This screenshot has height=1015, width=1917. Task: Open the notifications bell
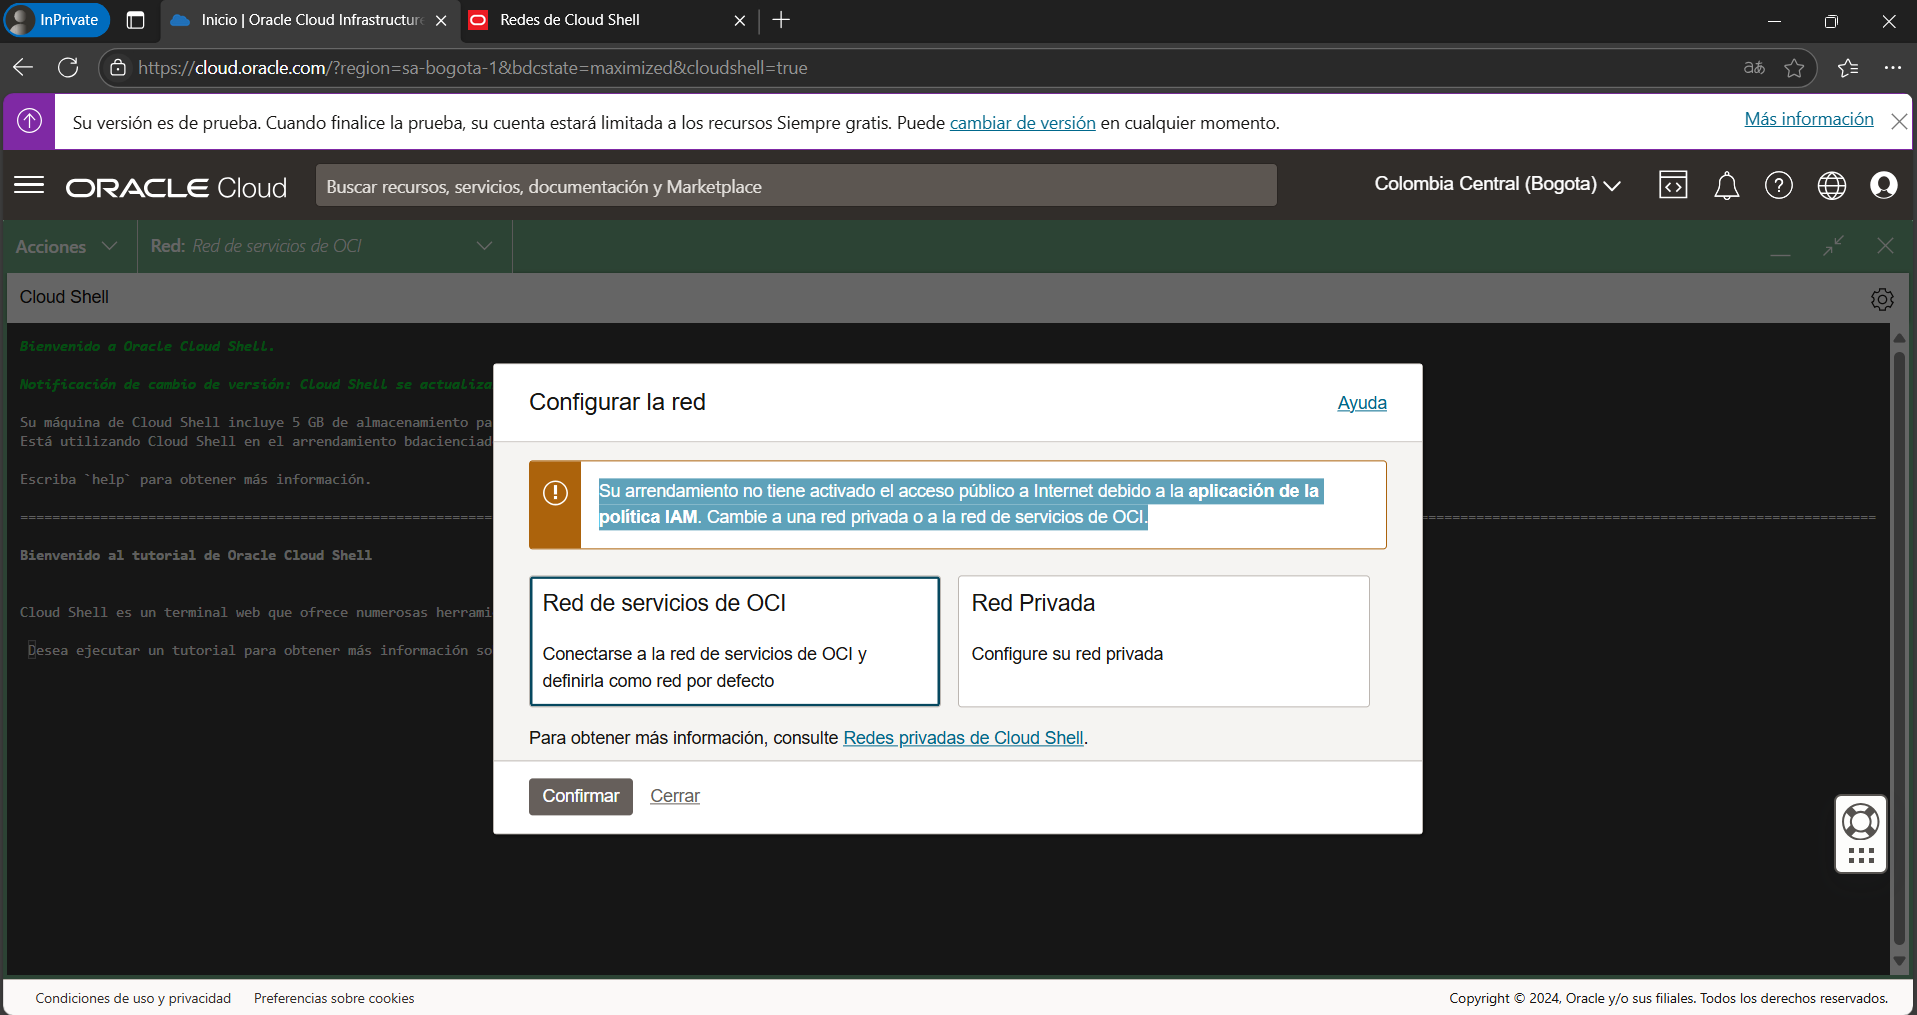click(1727, 186)
